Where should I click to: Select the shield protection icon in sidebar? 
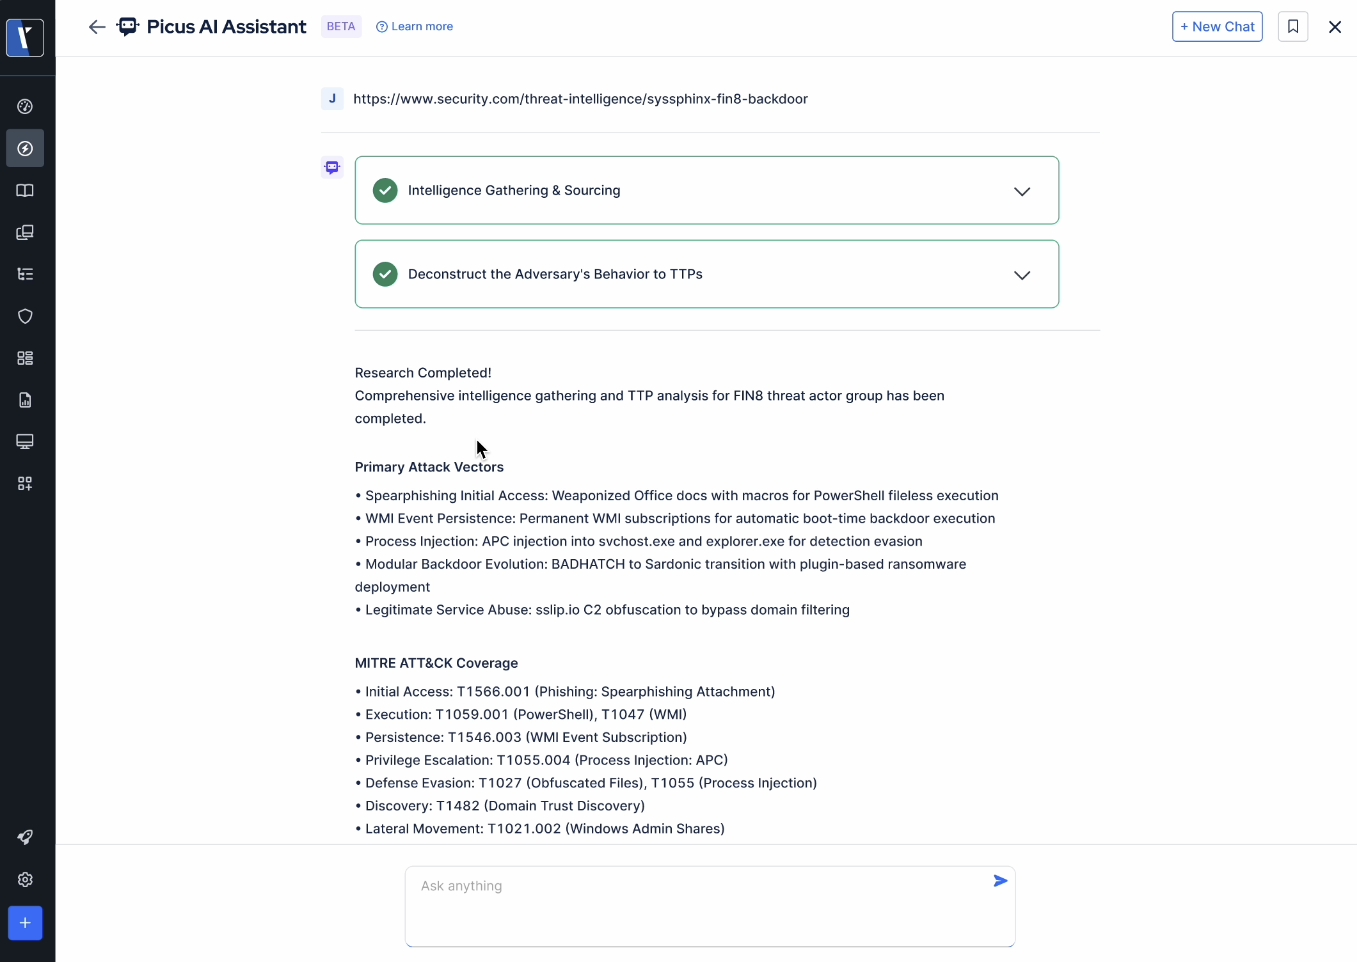[x=25, y=316]
